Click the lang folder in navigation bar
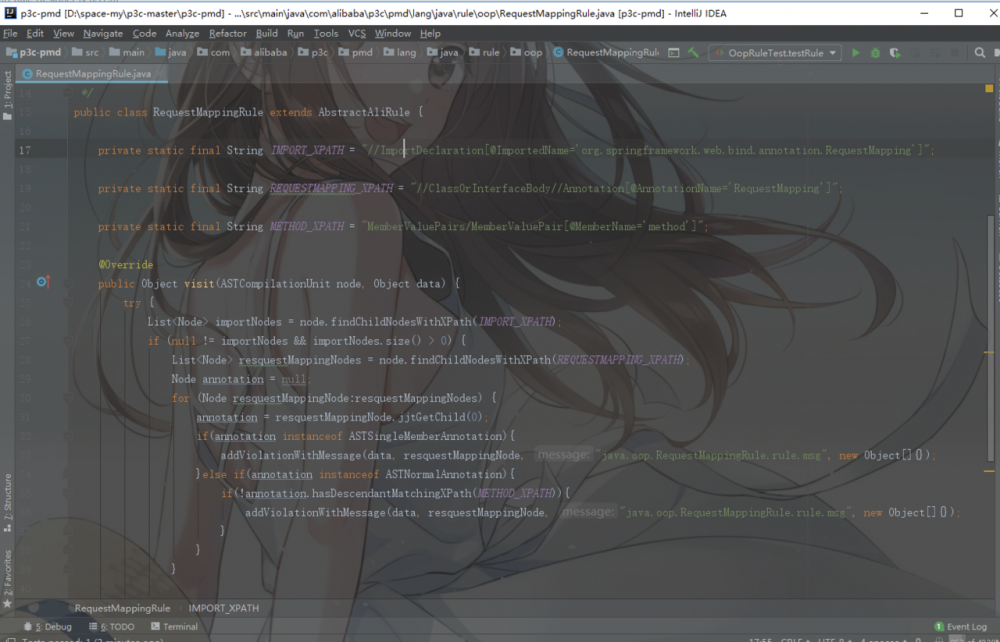 coord(400,52)
